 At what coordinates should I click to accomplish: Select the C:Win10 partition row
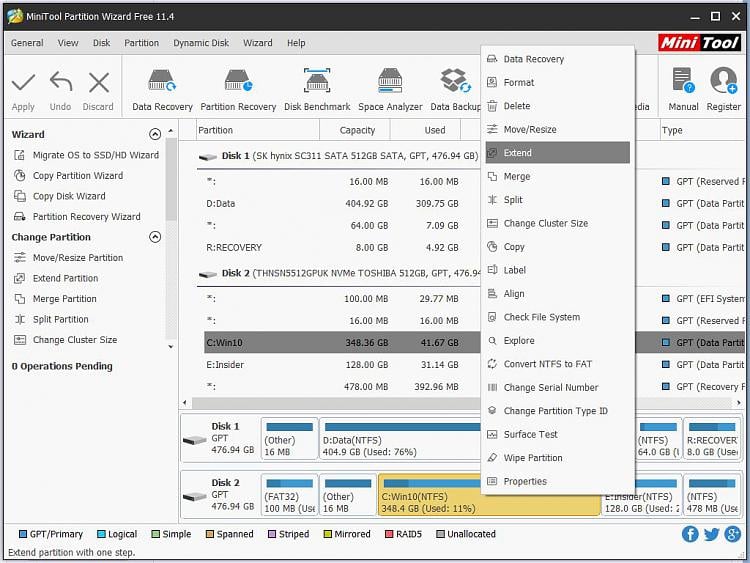tap(342, 342)
